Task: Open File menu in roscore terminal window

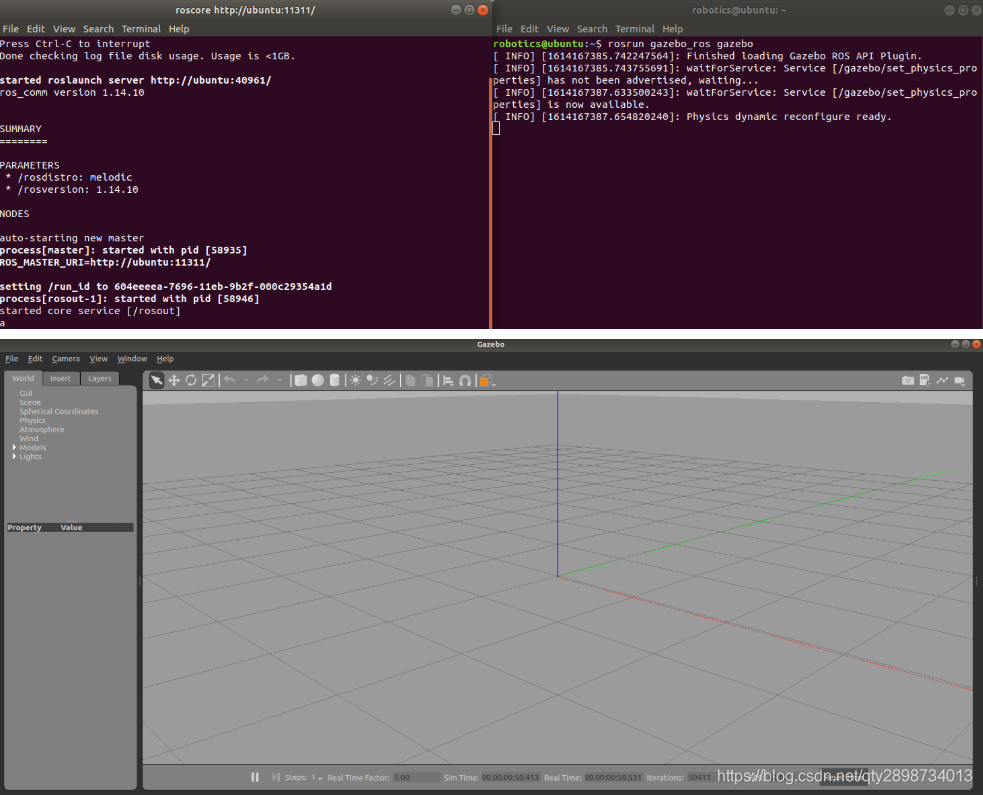Action: point(11,29)
